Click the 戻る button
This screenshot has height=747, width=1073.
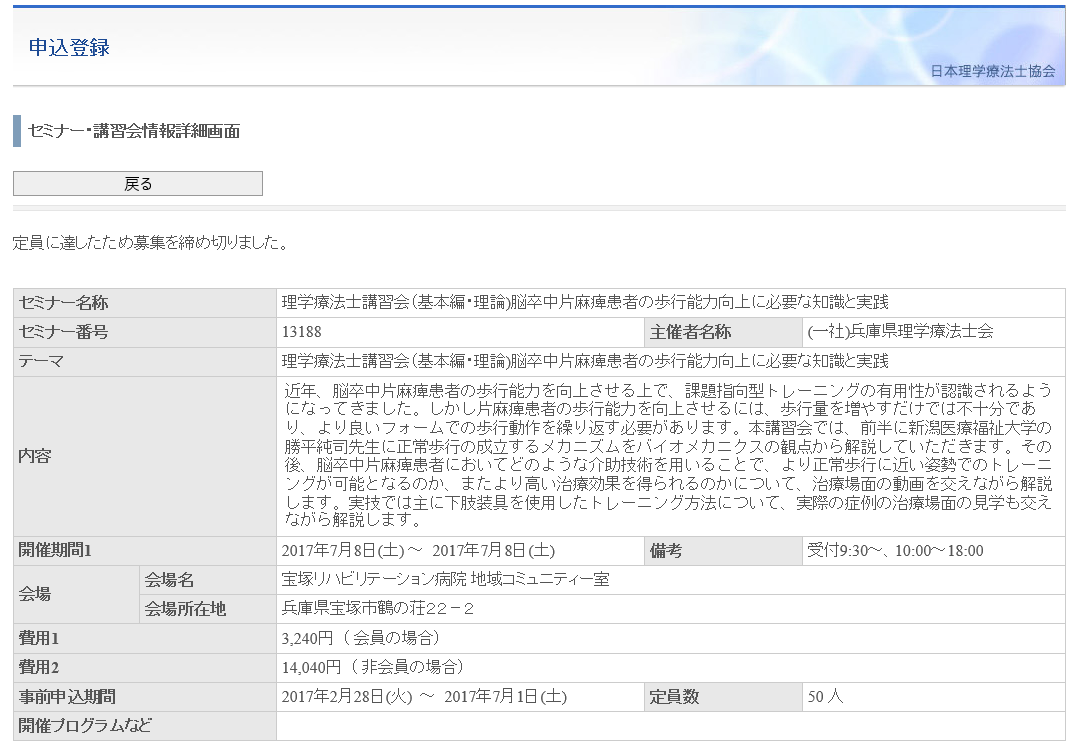[x=138, y=183]
